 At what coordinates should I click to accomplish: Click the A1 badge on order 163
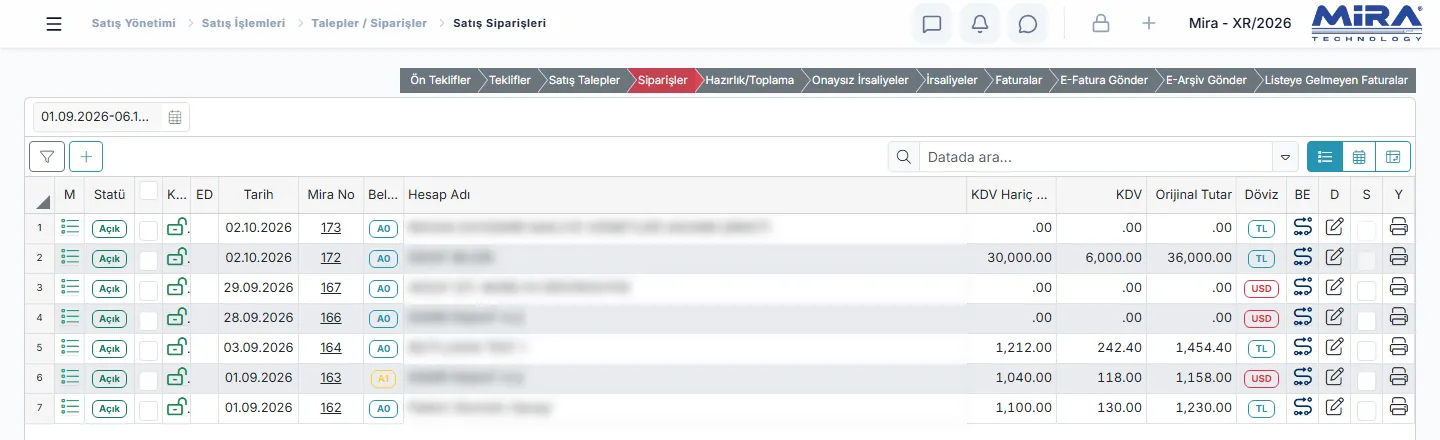tap(384, 378)
